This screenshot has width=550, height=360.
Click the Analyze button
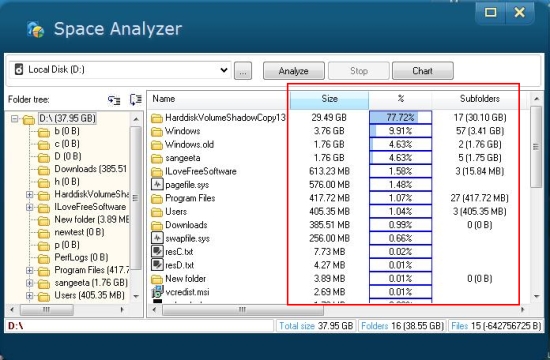click(294, 71)
